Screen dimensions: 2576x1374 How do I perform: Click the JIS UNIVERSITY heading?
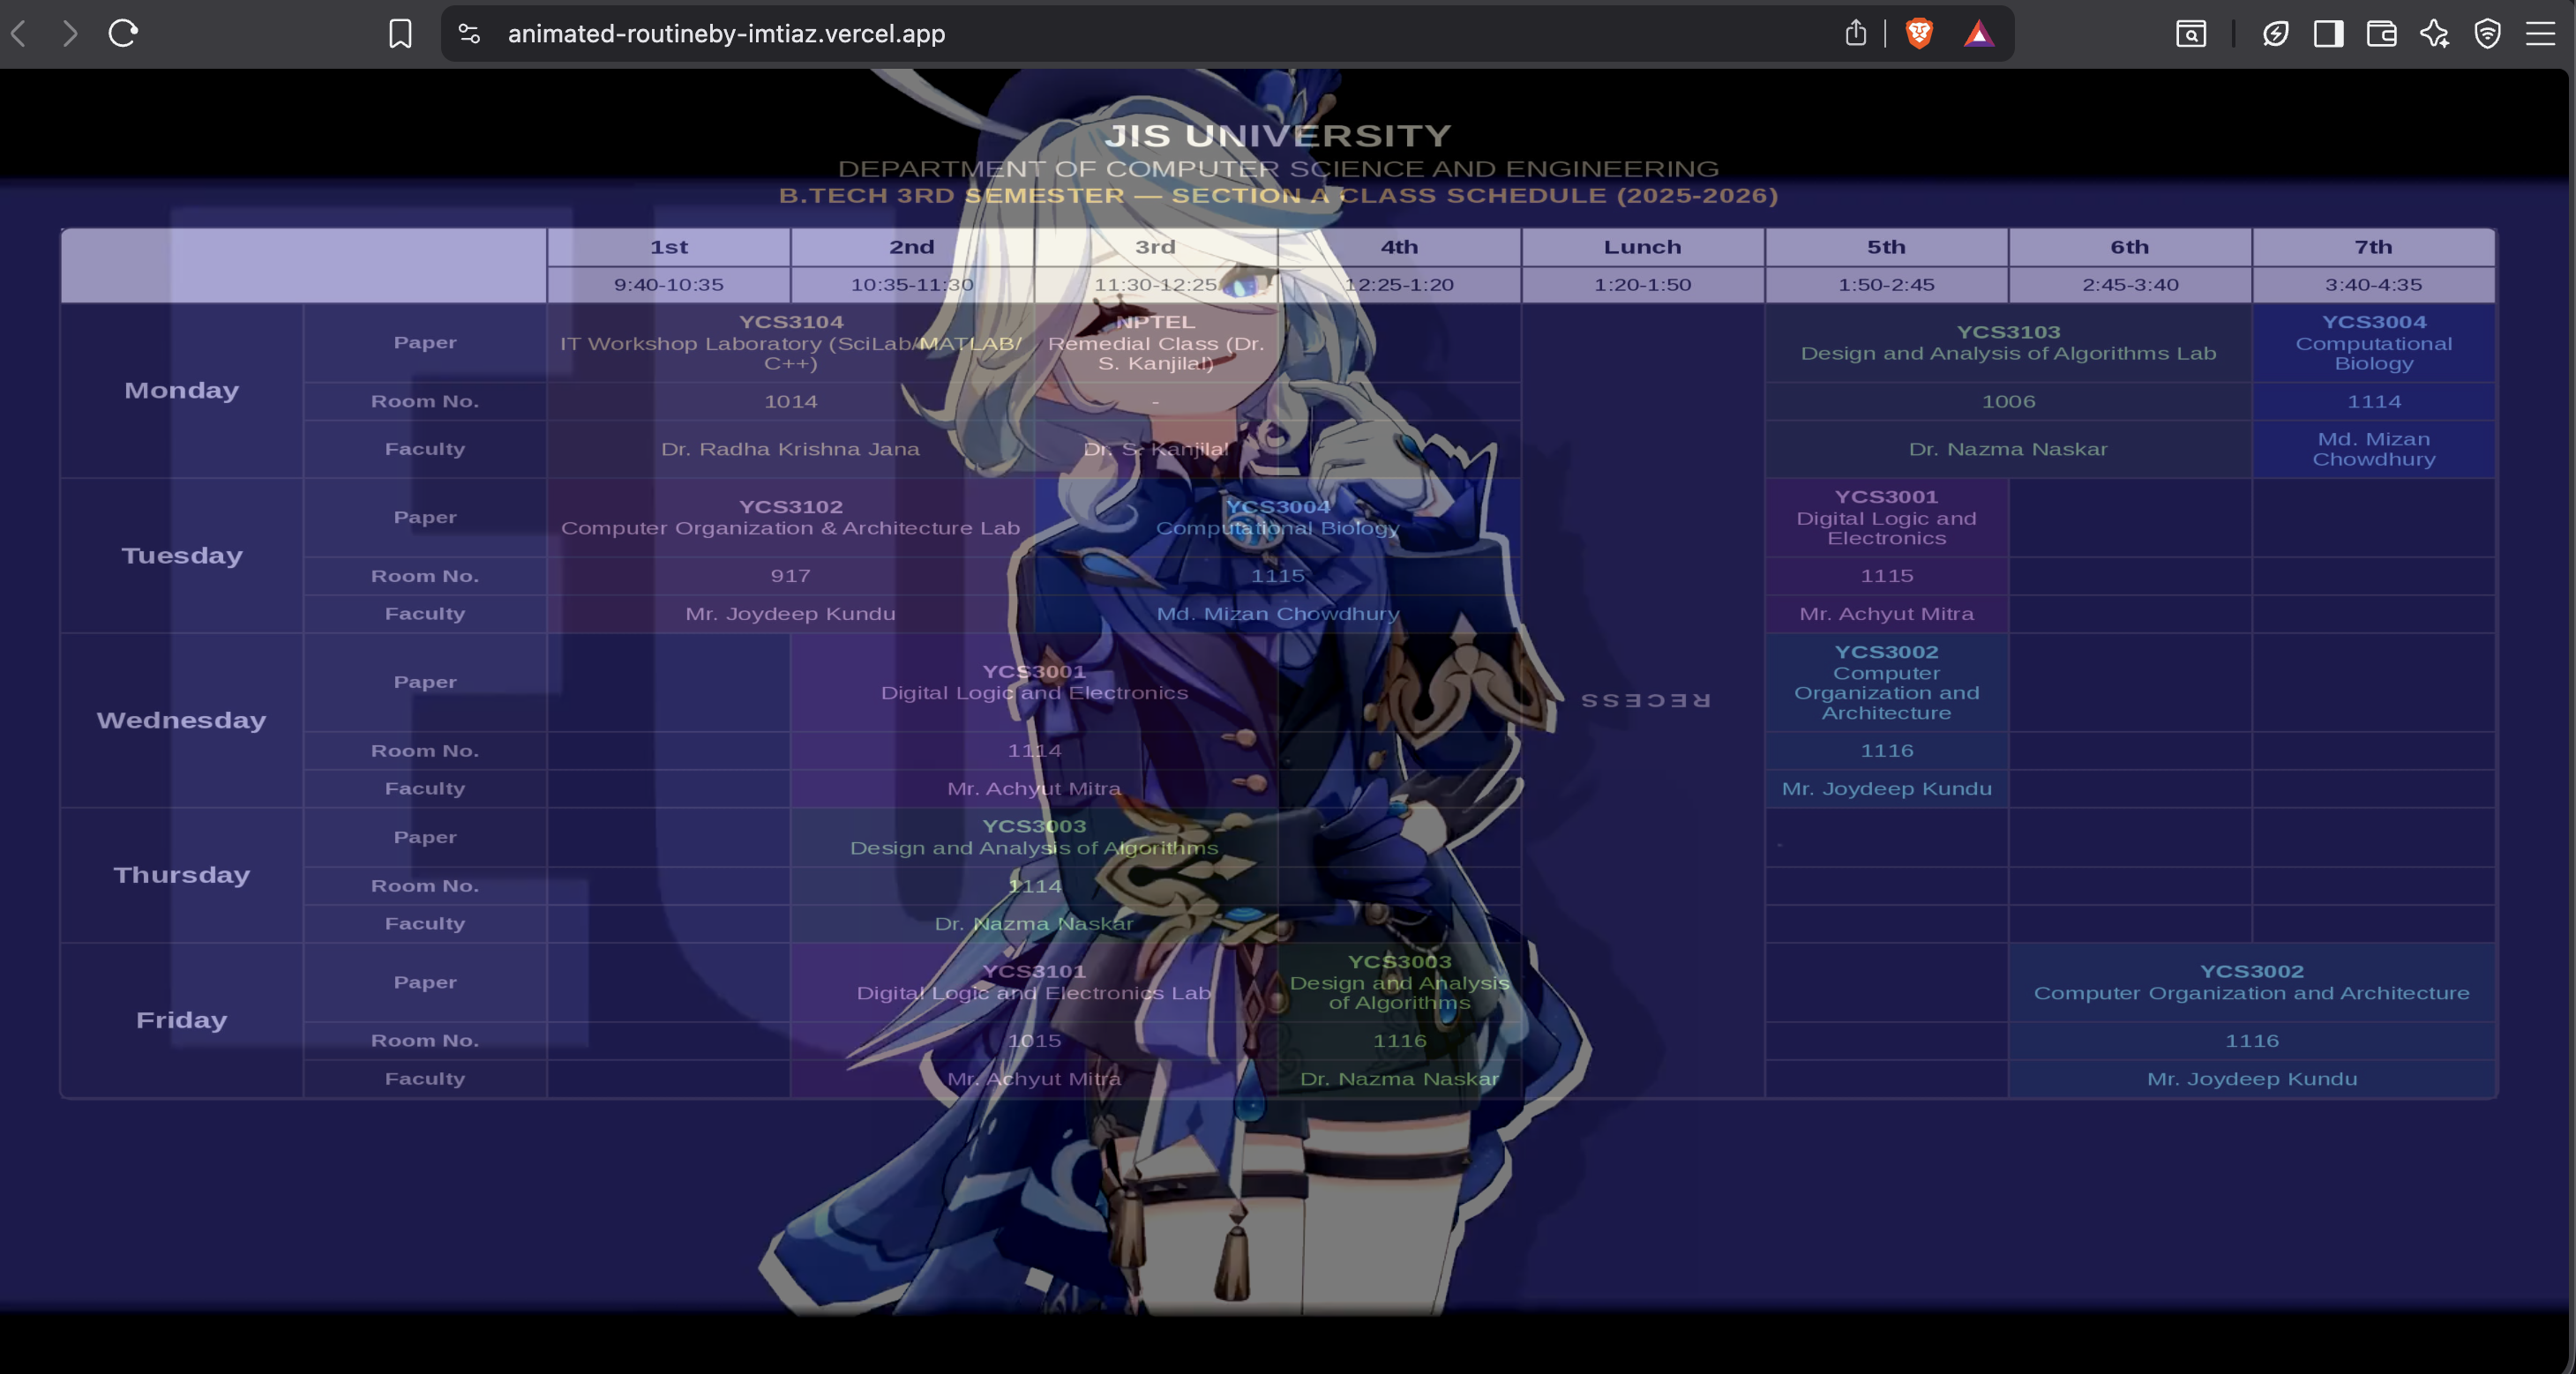(x=1278, y=135)
